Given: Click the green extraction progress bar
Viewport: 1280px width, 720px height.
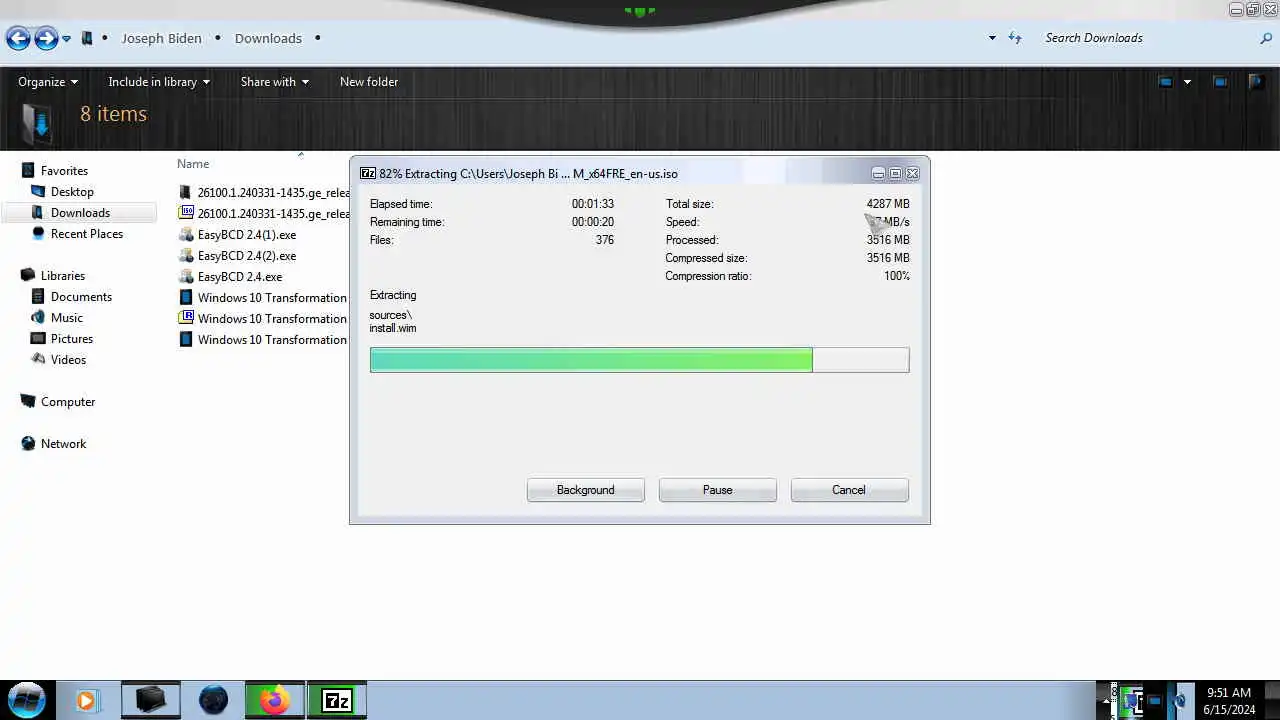Looking at the screenshot, I should click(x=591, y=360).
